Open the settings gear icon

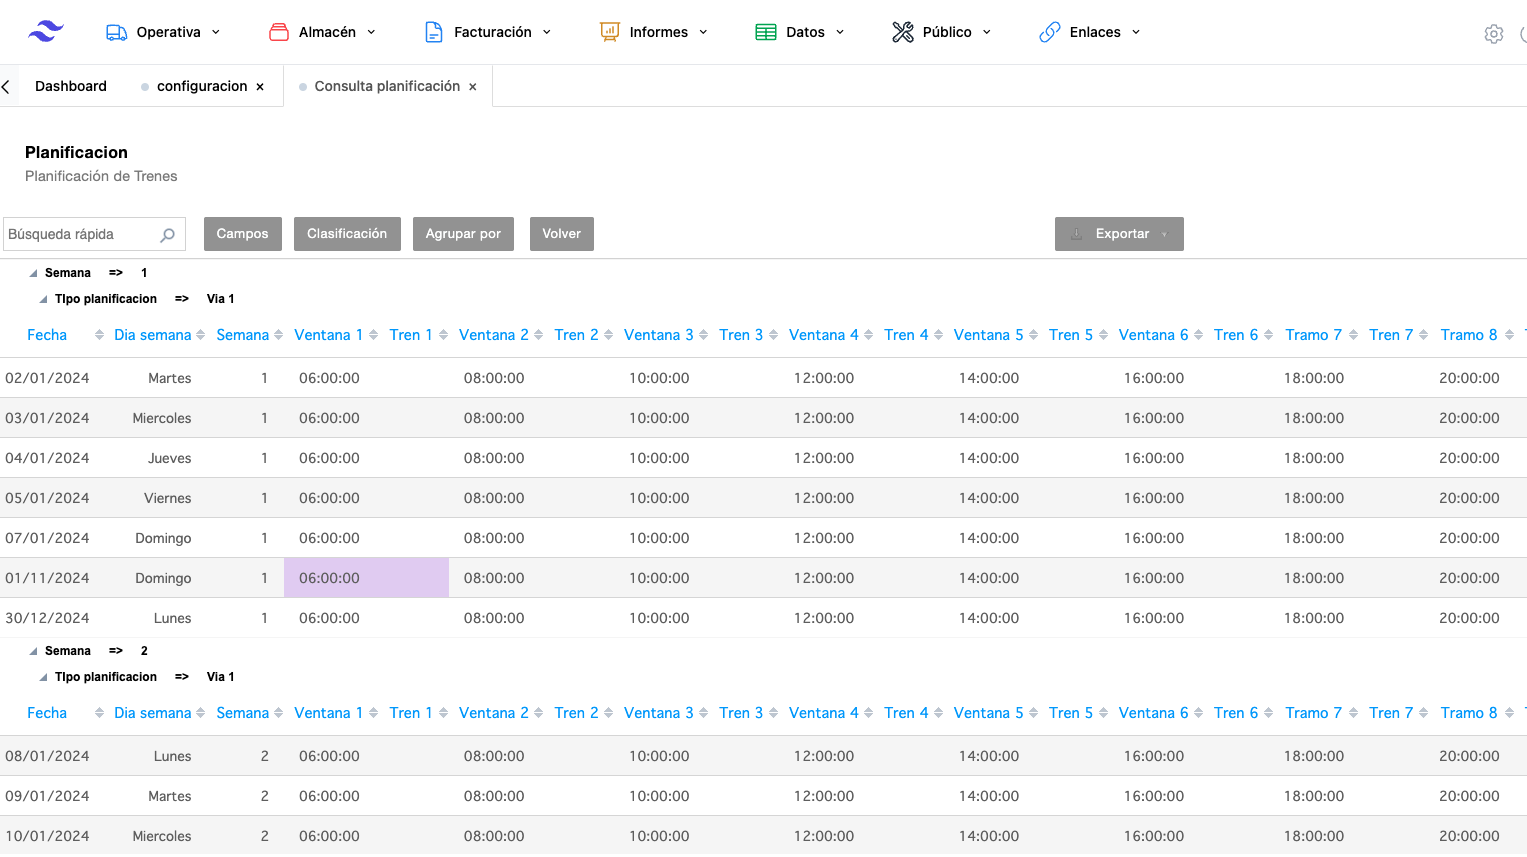[1493, 34]
